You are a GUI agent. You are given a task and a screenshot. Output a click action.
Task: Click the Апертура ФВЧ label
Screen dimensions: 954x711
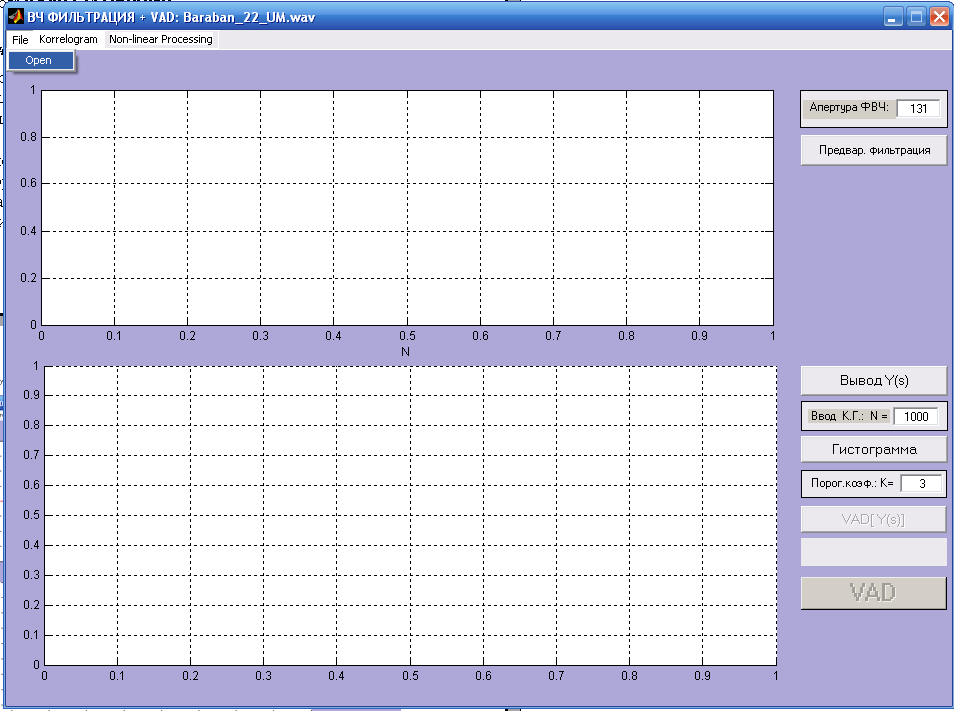click(849, 108)
